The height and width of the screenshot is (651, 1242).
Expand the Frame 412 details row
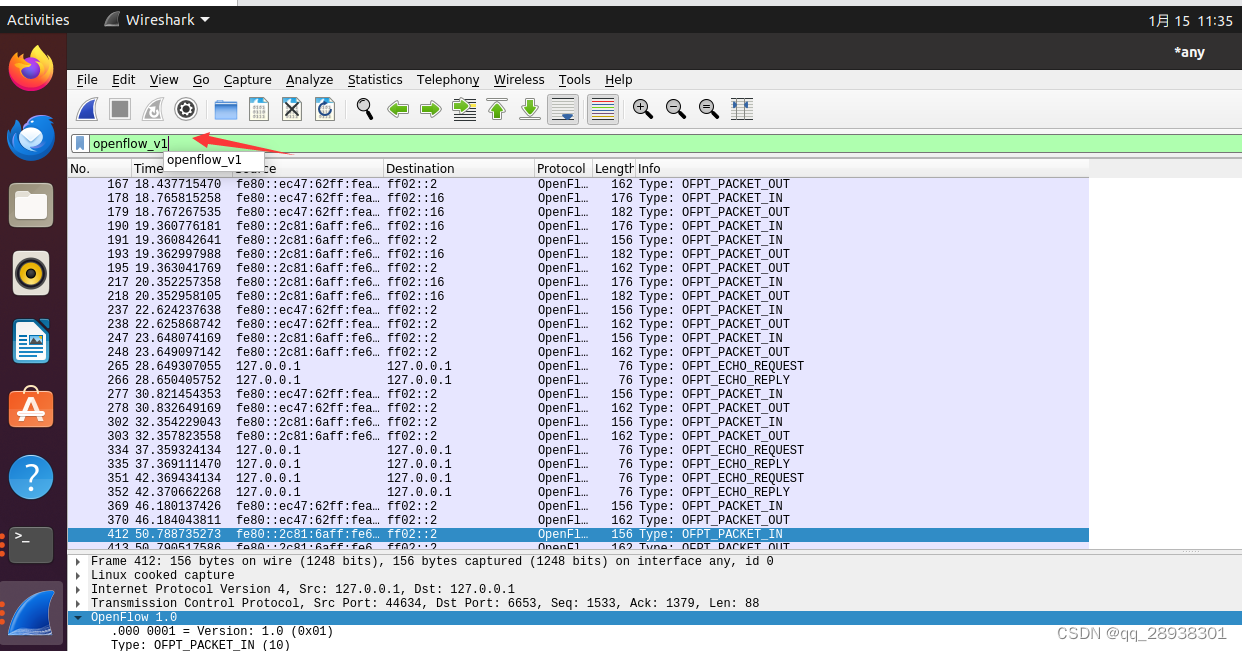click(x=78, y=562)
